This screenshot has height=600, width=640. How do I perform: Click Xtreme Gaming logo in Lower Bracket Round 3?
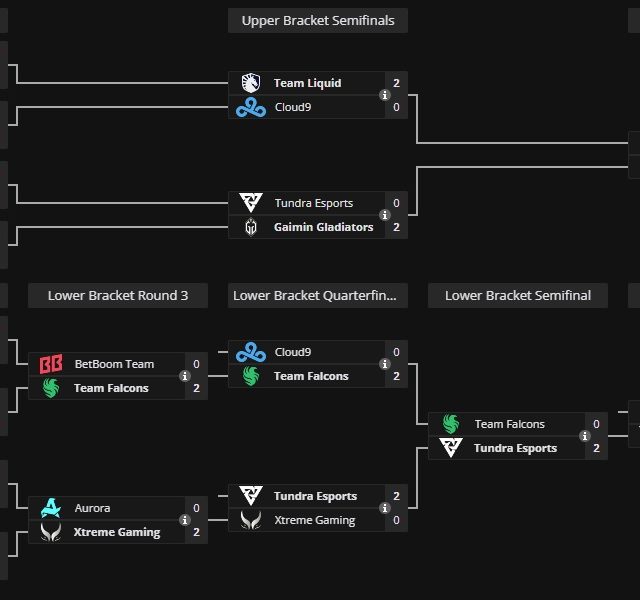pyautogui.click(x=50, y=532)
